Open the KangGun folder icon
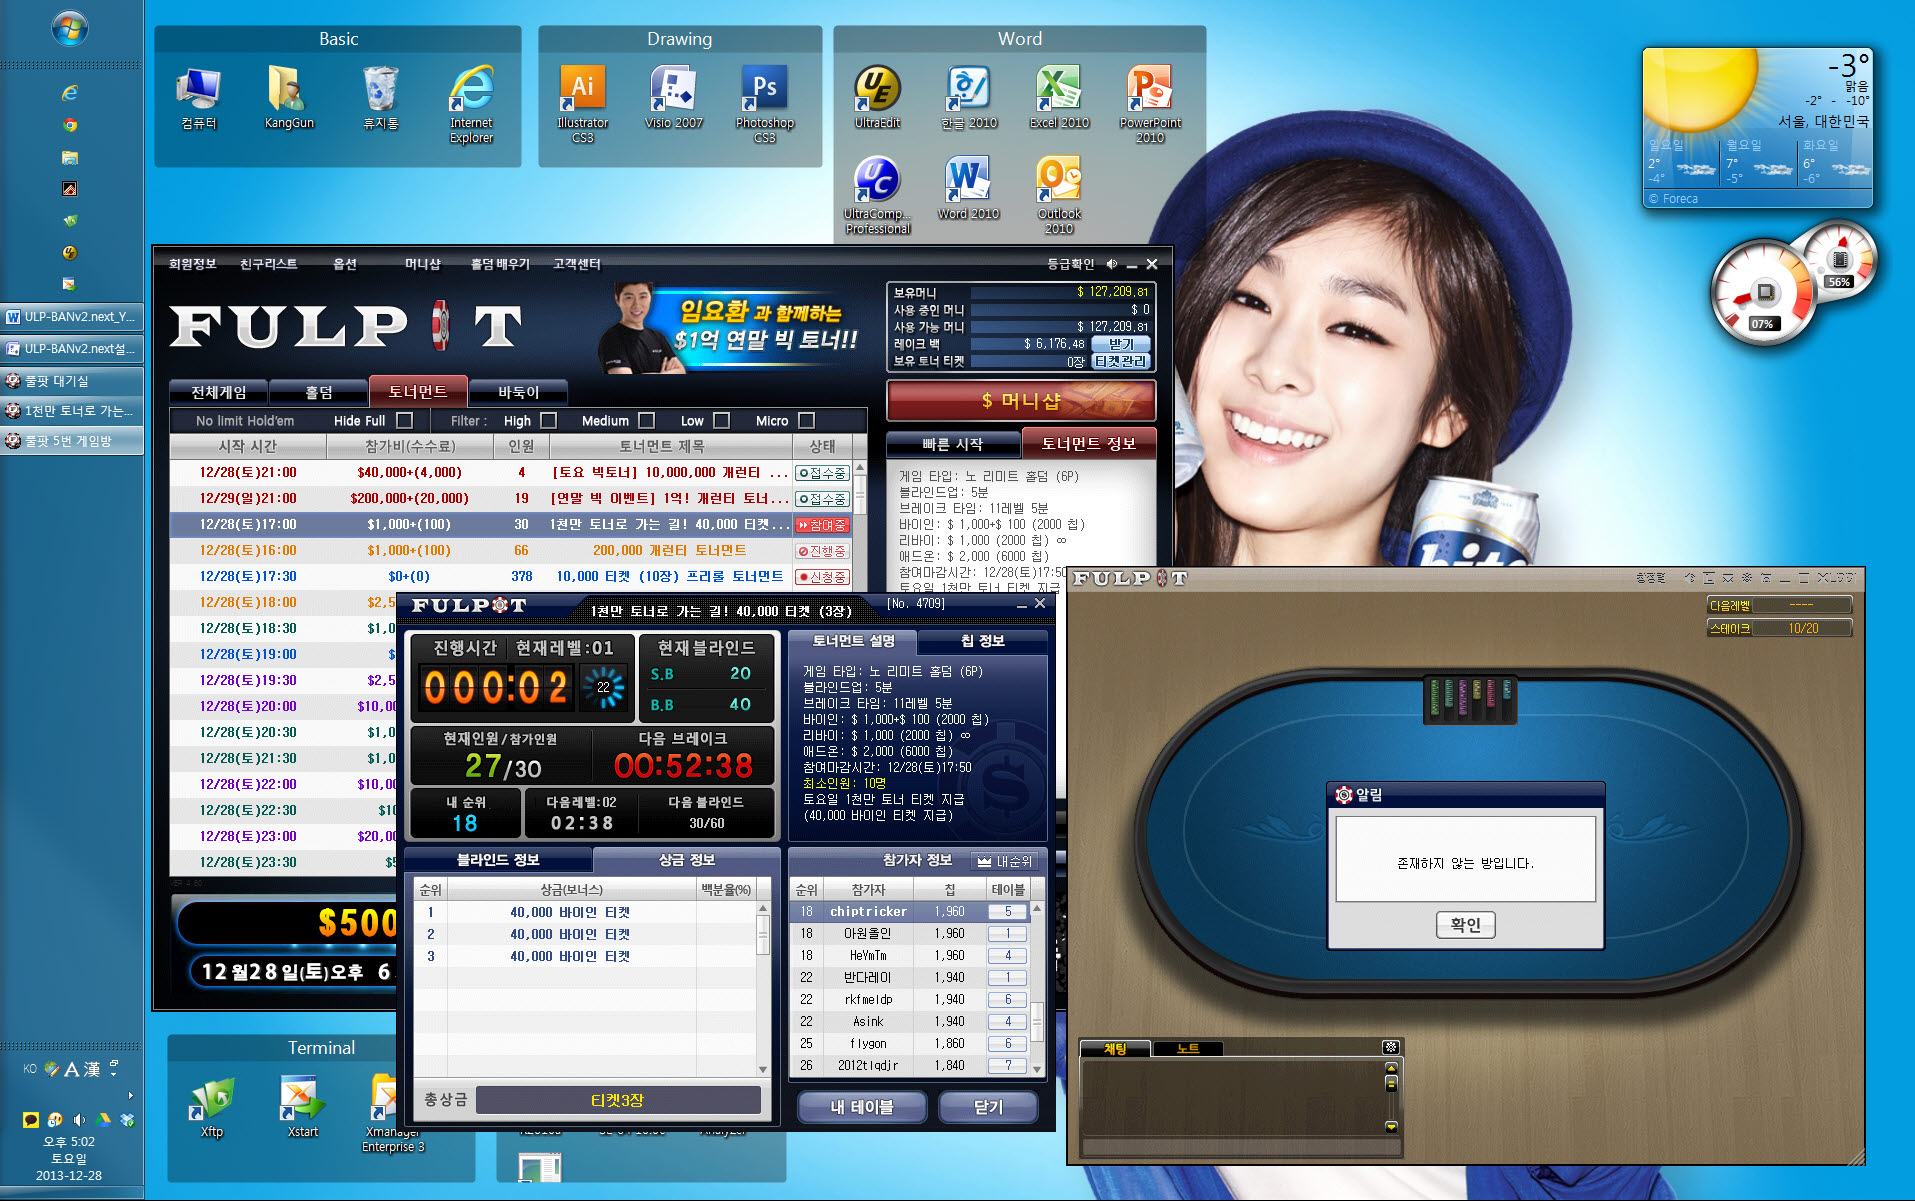The image size is (1915, 1201). [289, 98]
